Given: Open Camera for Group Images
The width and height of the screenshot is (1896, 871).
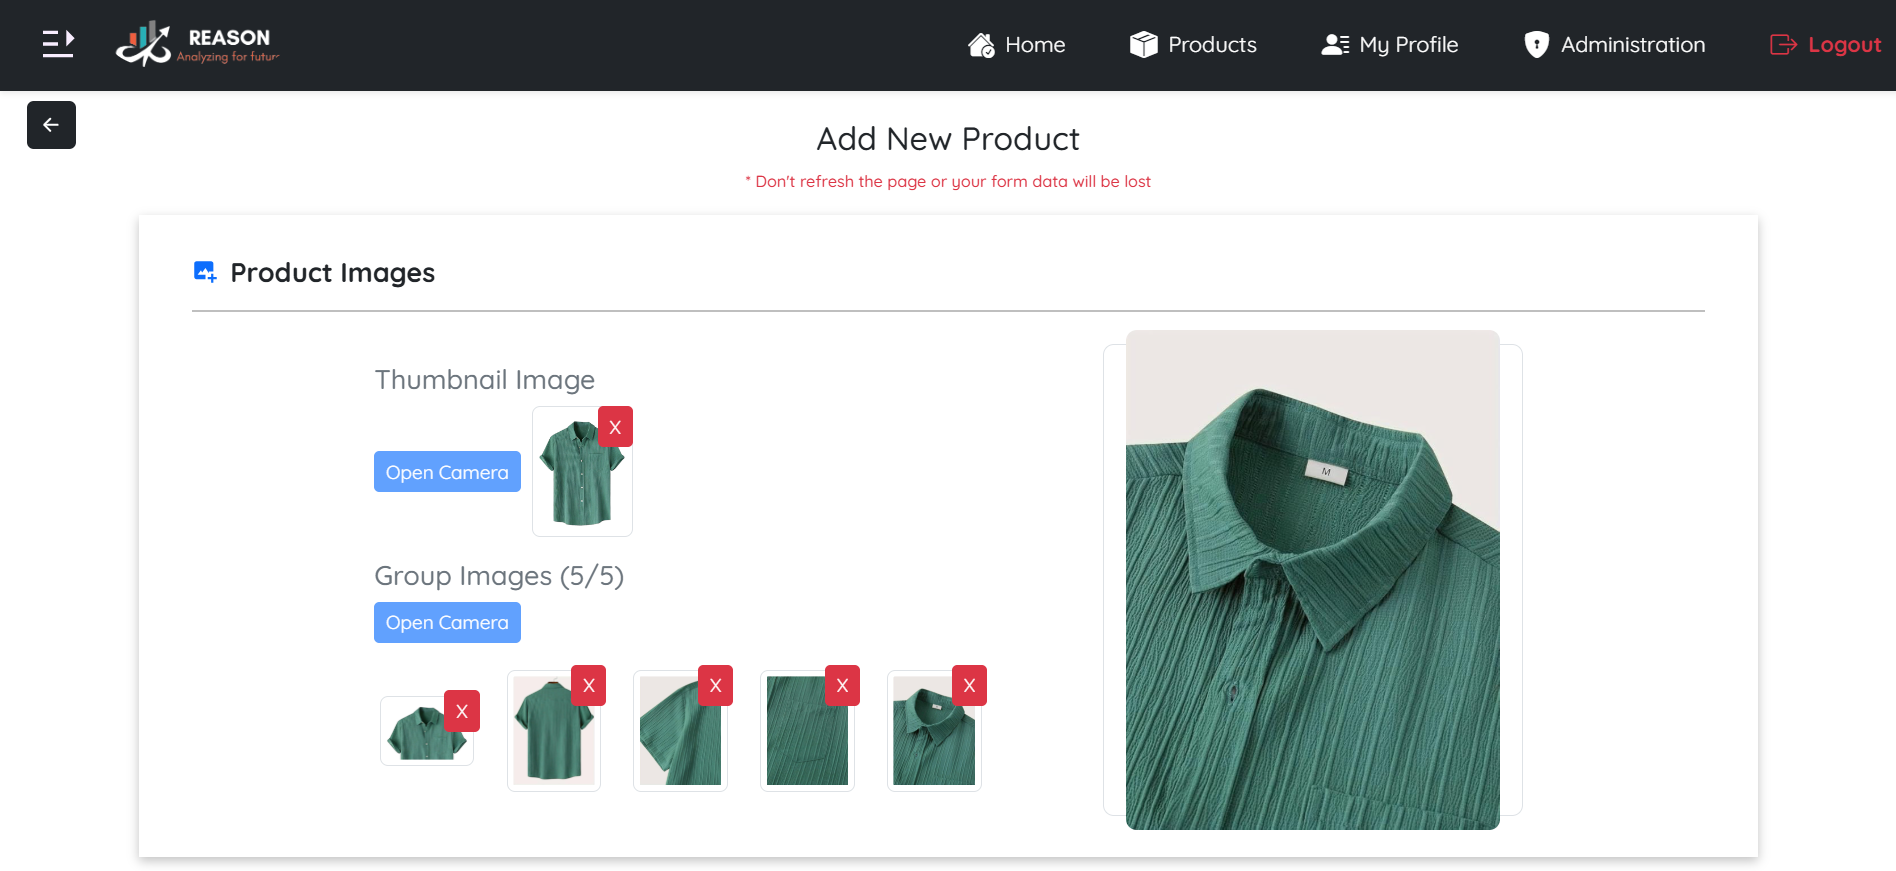Looking at the screenshot, I should pyautogui.click(x=447, y=622).
